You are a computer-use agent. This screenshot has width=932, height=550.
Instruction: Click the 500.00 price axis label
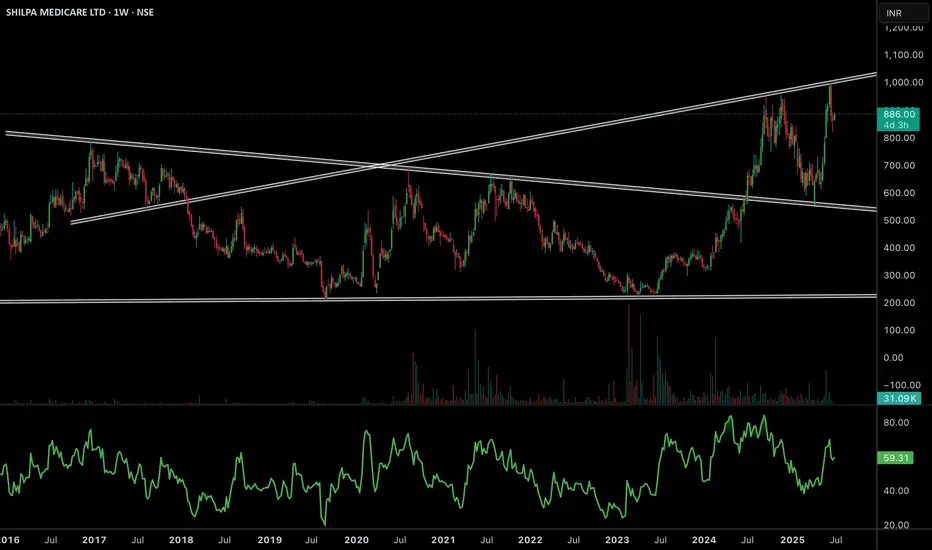pos(899,220)
